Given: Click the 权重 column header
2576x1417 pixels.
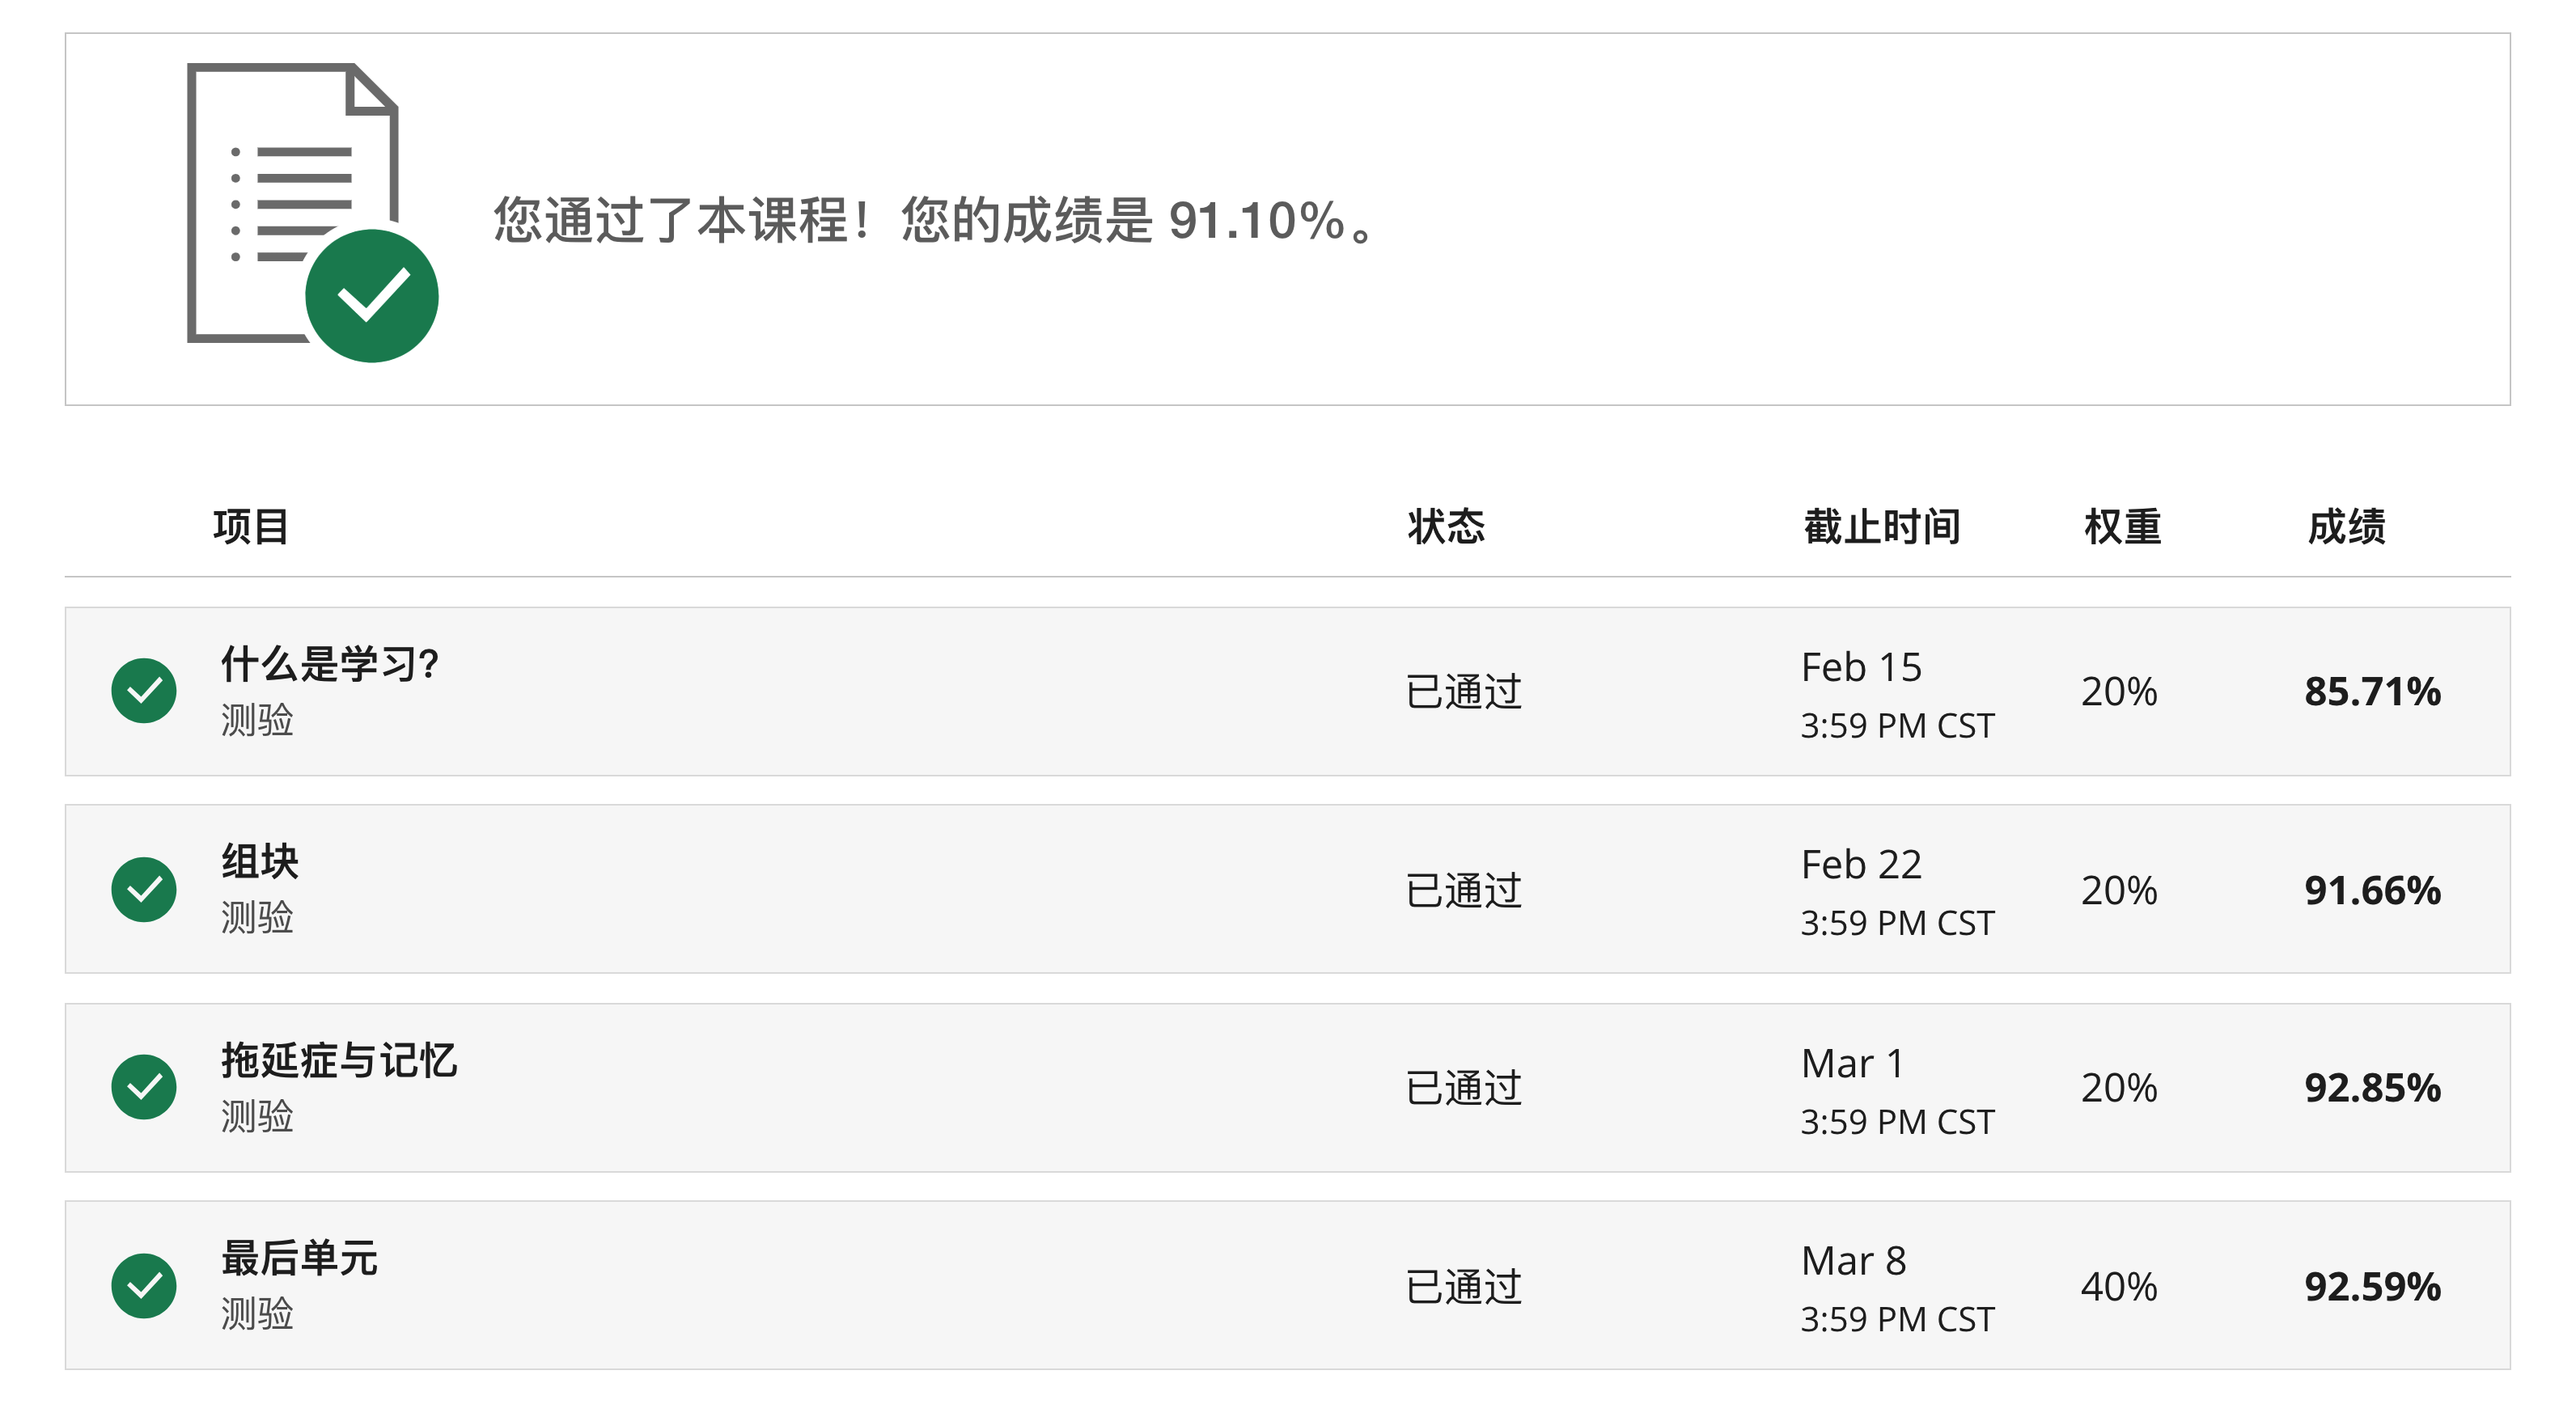Looking at the screenshot, I should [x=2122, y=527].
